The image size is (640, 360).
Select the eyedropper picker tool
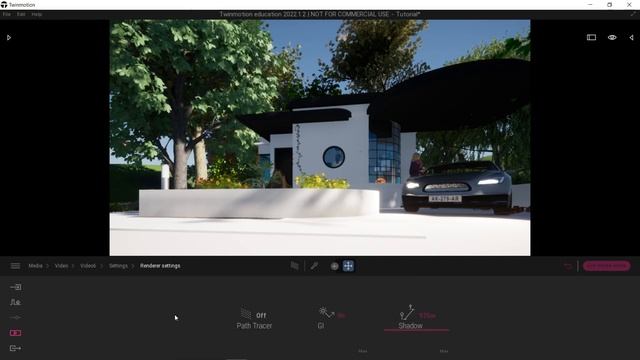click(314, 266)
